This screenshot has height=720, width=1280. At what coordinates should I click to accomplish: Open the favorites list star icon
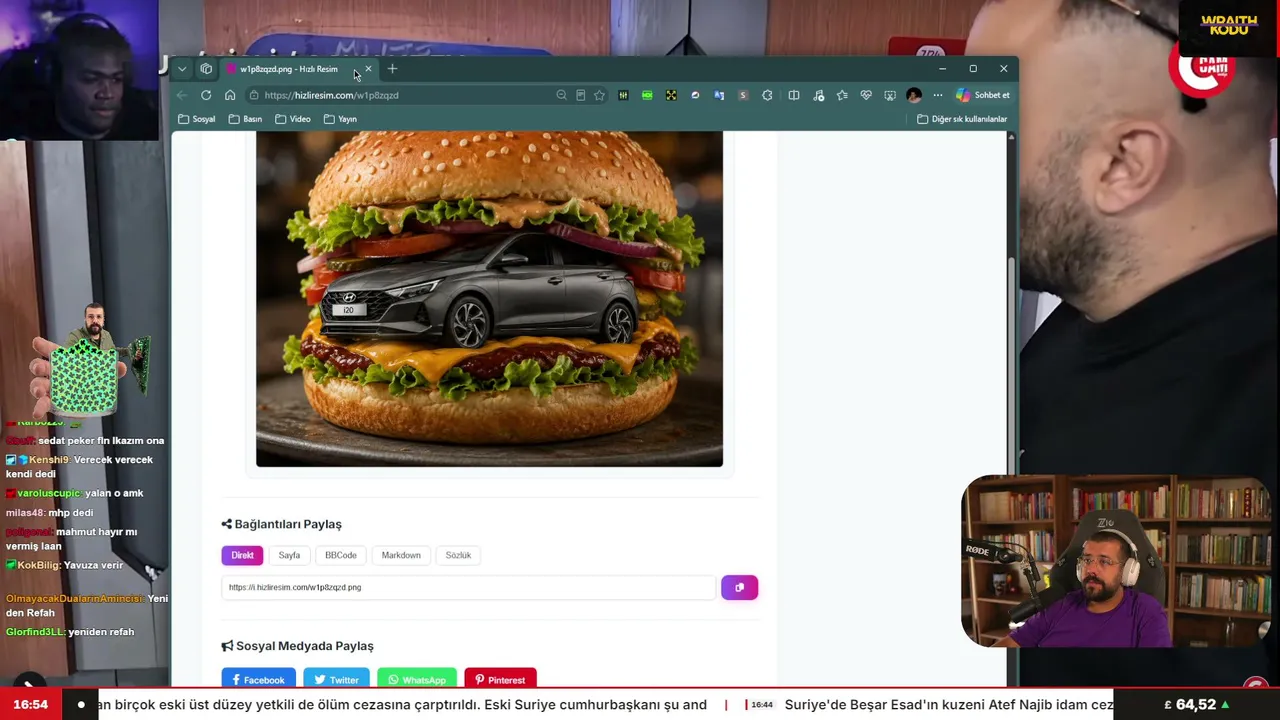pyautogui.click(x=842, y=95)
